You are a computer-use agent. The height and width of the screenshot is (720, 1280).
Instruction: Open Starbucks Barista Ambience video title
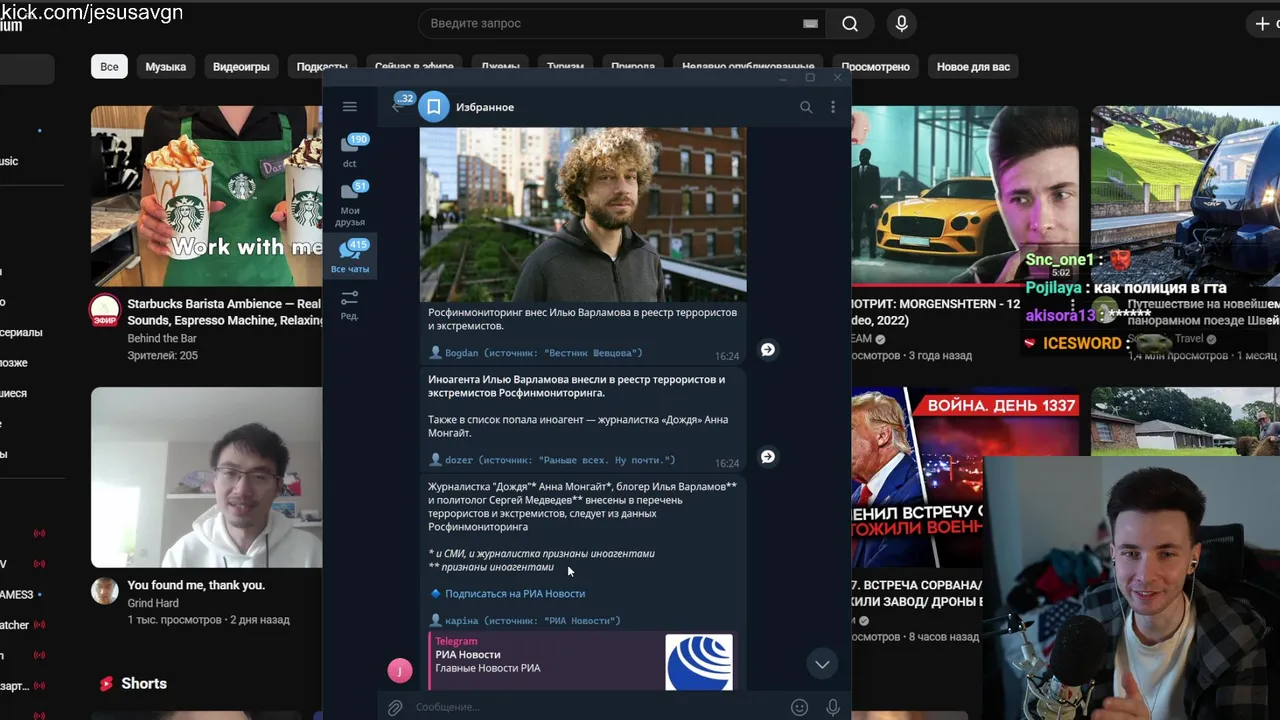click(224, 312)
